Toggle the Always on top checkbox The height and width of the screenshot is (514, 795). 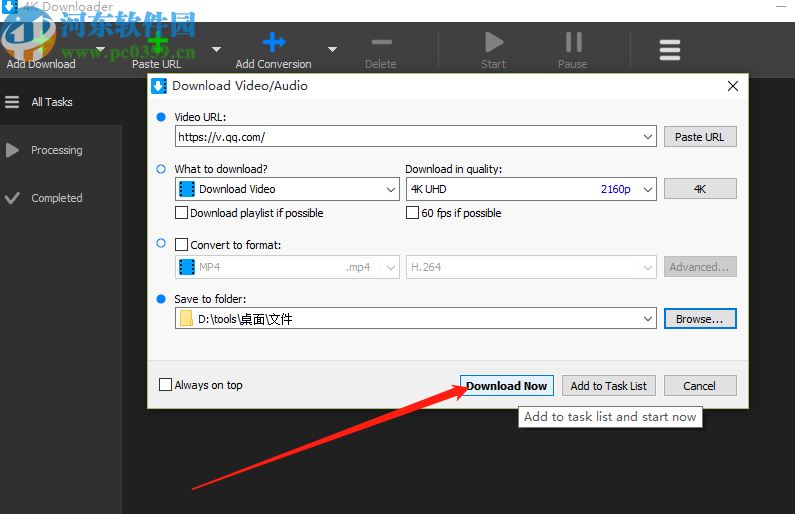click(x=165, y=384)
